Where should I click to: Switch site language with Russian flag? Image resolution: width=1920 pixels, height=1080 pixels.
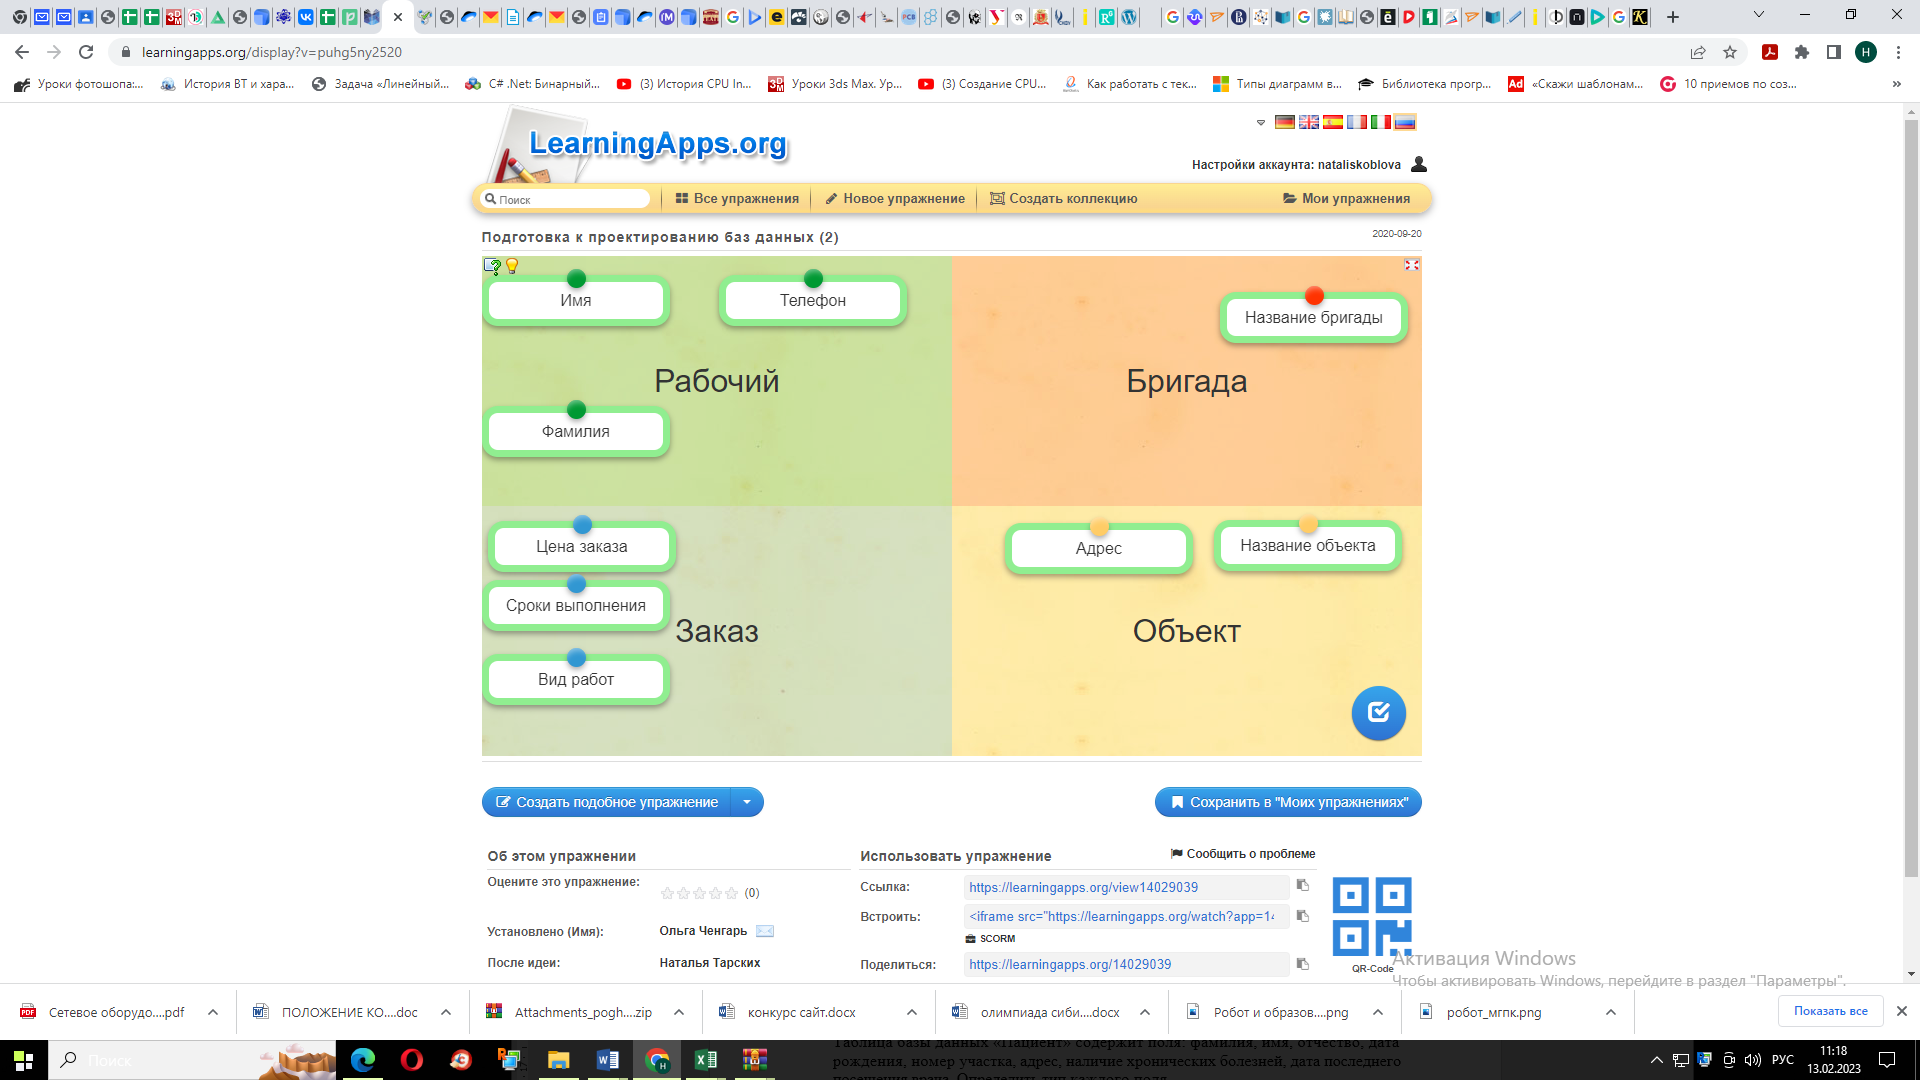tap(1405, 122)
